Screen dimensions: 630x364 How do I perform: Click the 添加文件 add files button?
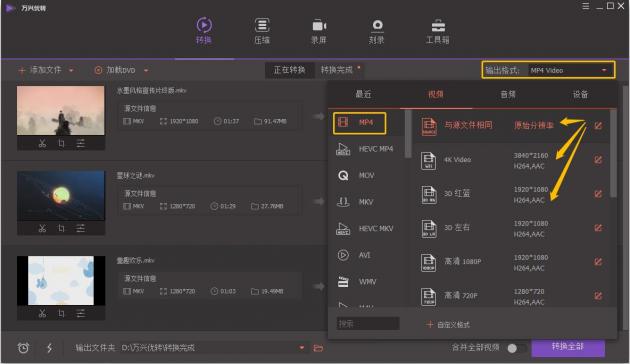coord(40,70)
